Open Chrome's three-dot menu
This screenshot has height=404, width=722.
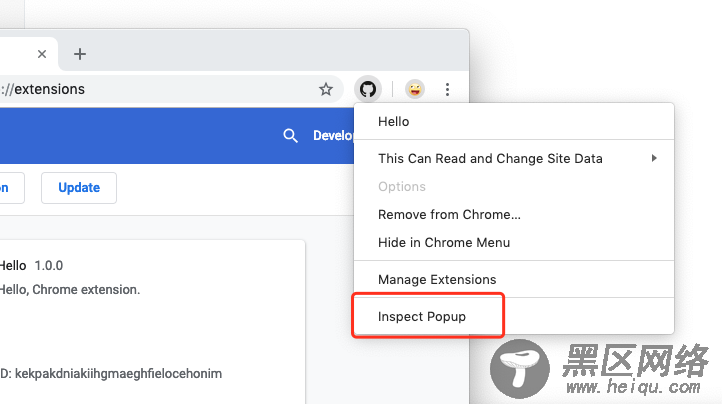click(447, 89)
